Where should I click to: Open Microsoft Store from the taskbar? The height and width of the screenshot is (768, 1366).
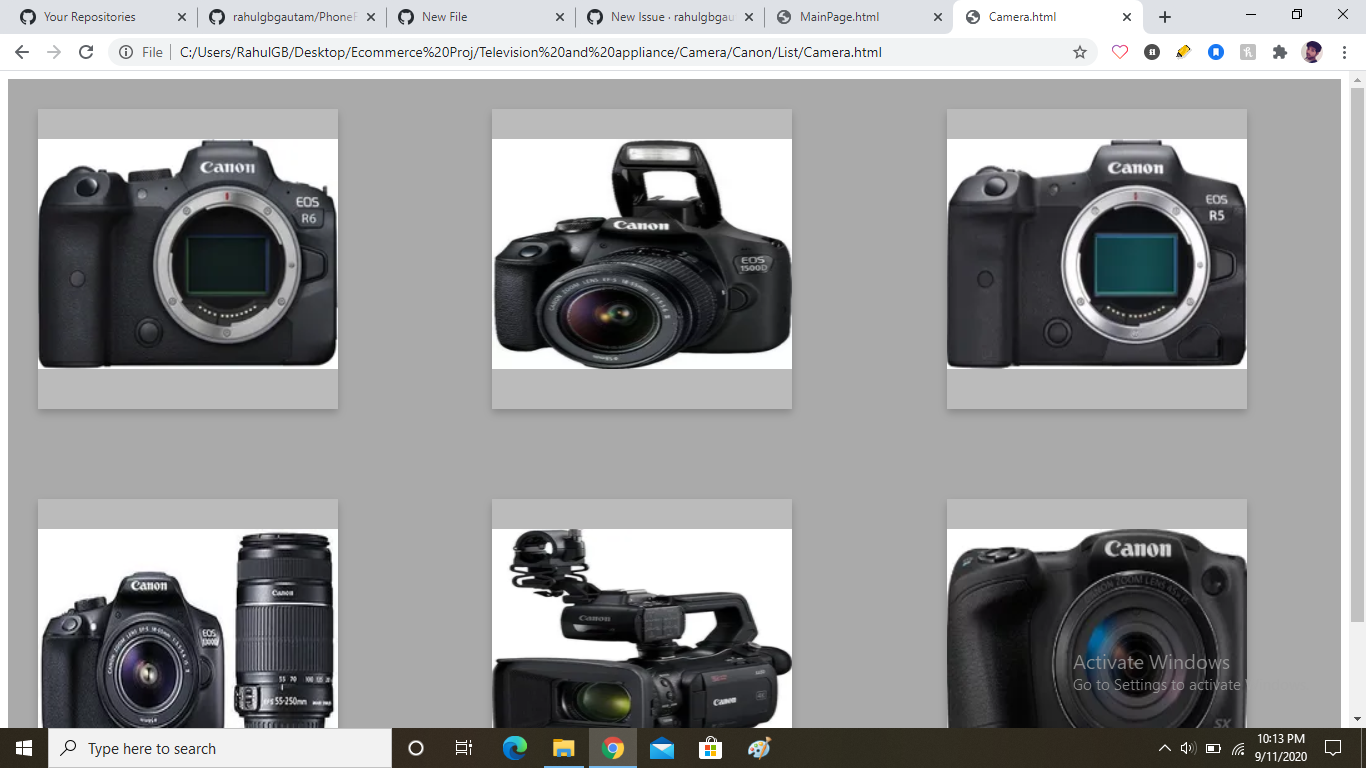click(x=711, y=748)
